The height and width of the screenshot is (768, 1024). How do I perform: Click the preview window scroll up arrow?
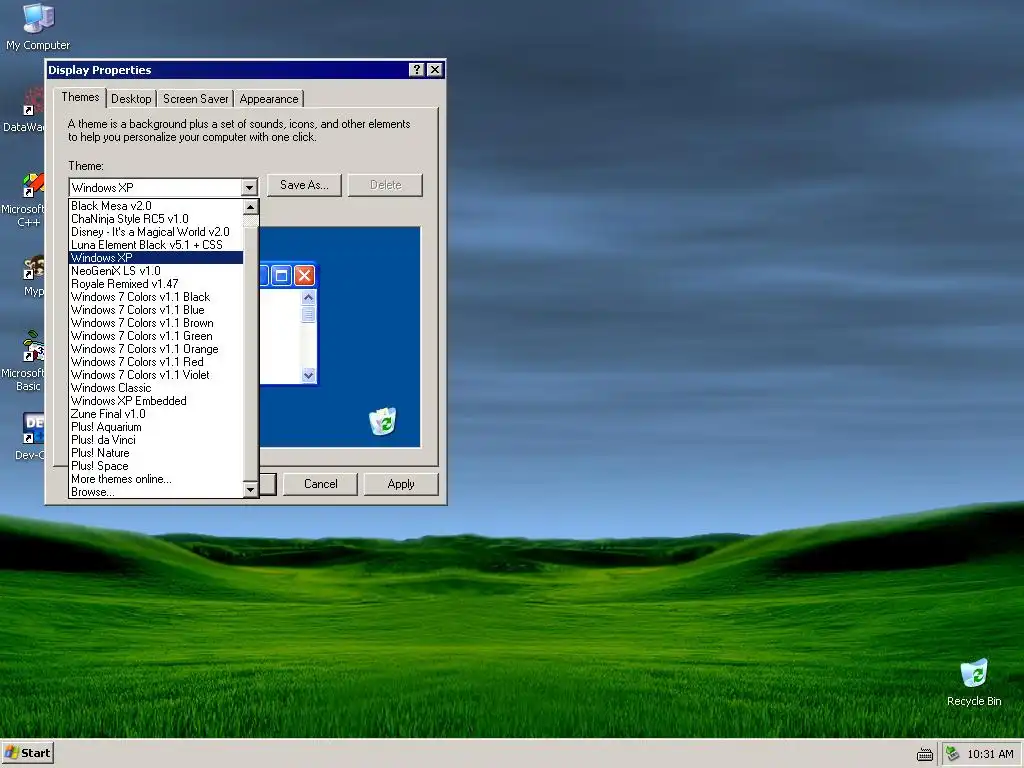pyautogui.click(x=308, y=297)
